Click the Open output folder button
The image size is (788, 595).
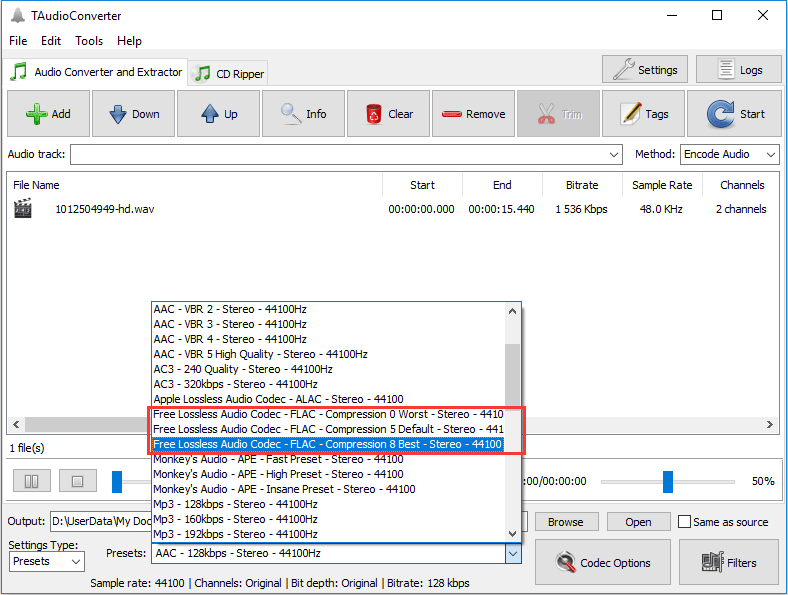pyautogui.click(x=638, y=522)
